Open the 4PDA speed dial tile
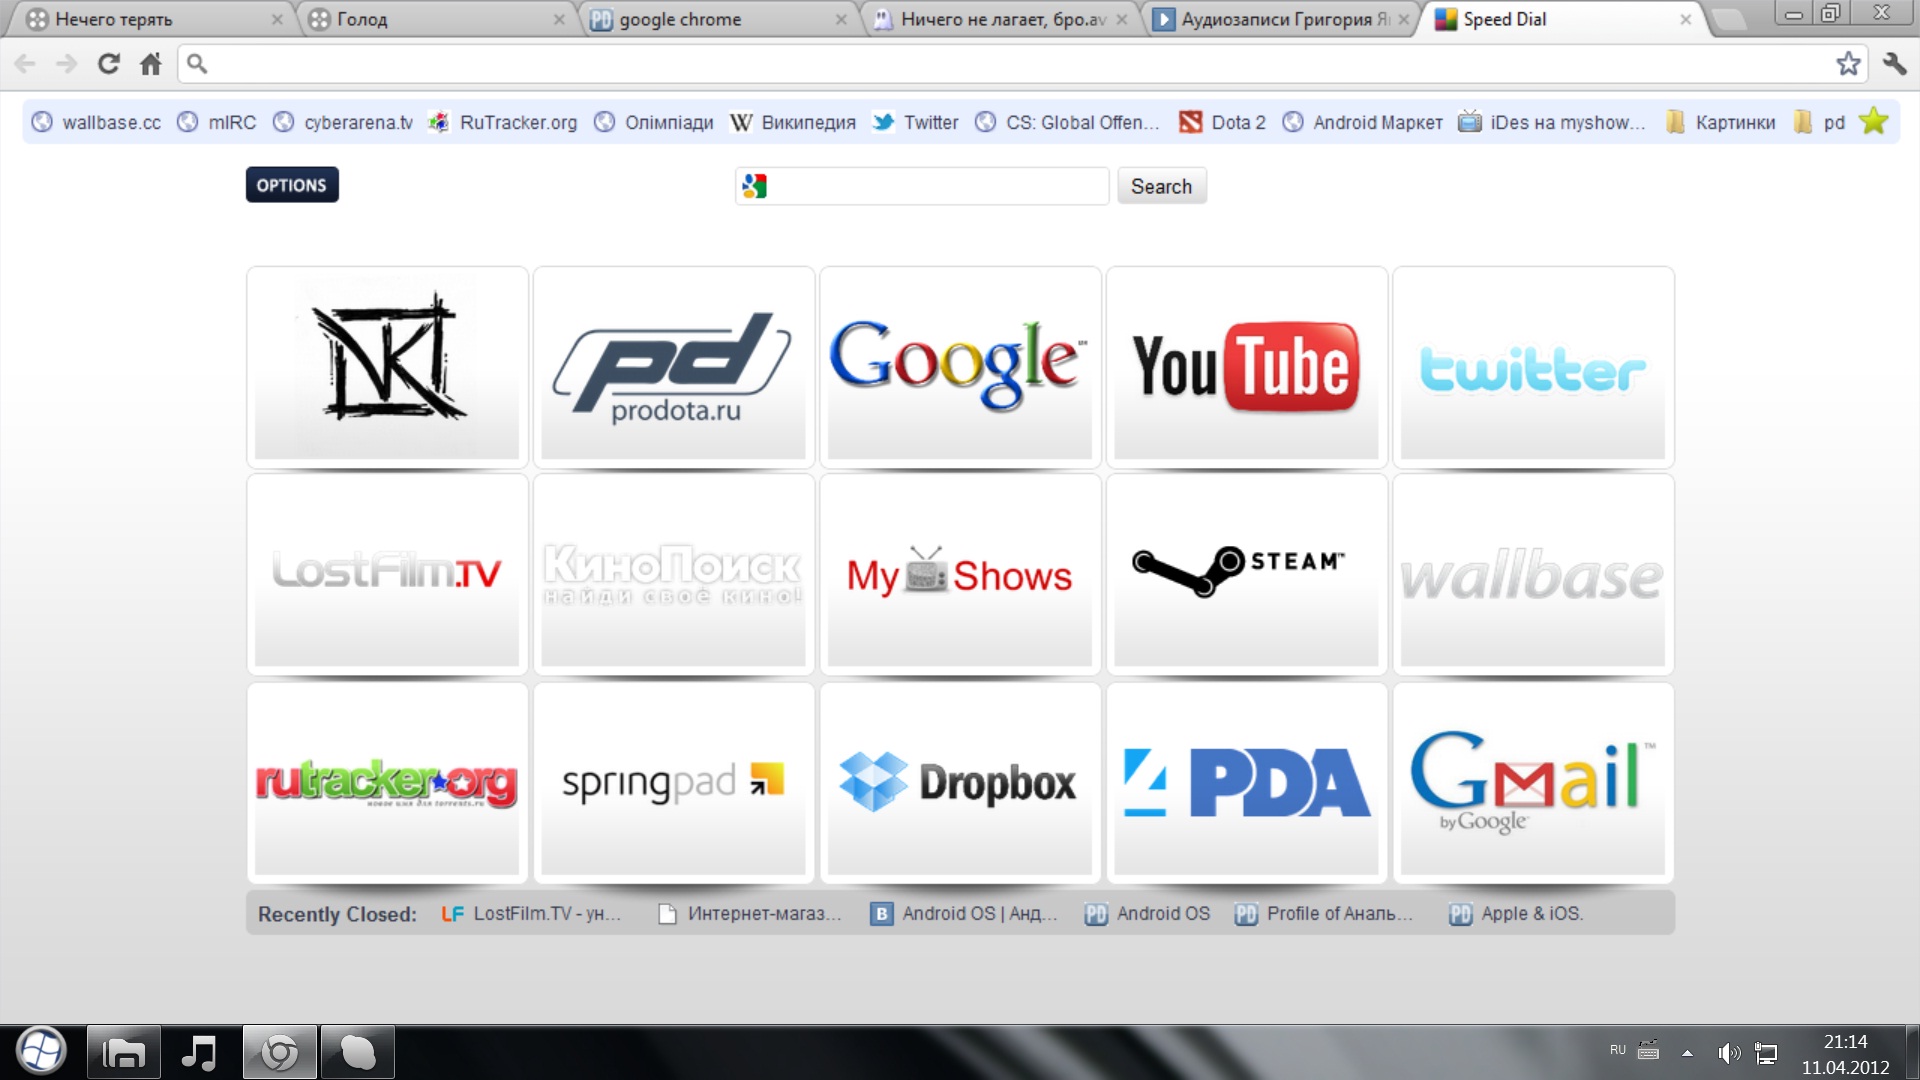 1246,782
